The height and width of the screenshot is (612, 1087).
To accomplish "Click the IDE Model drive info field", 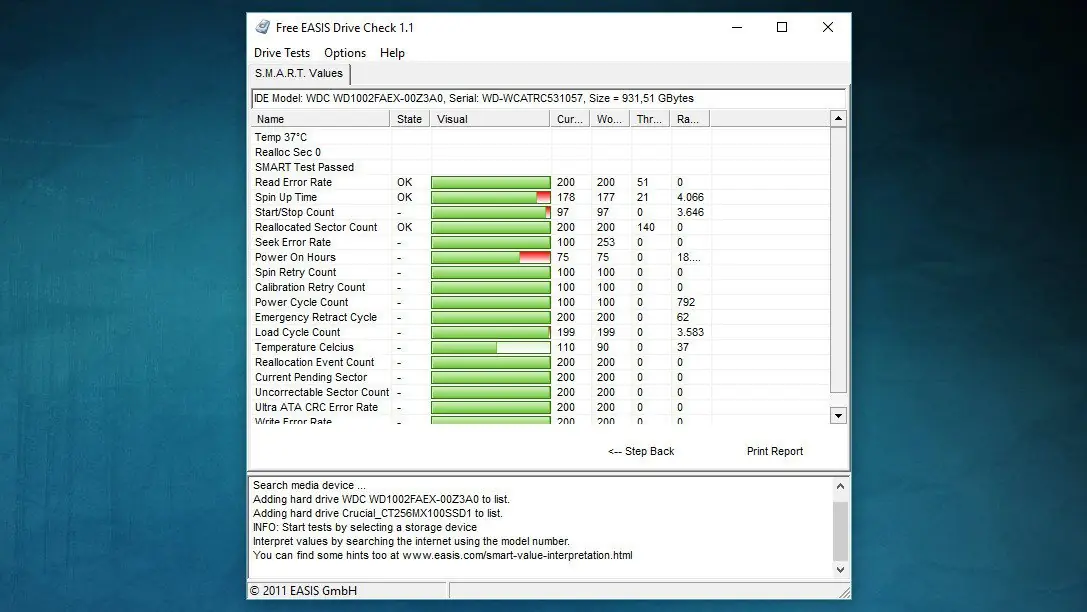I will point(548,98).
